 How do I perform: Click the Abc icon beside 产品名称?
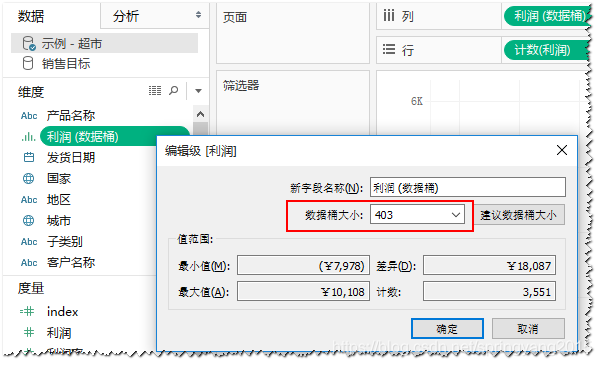pyautogui.click(x=29, y=116)
